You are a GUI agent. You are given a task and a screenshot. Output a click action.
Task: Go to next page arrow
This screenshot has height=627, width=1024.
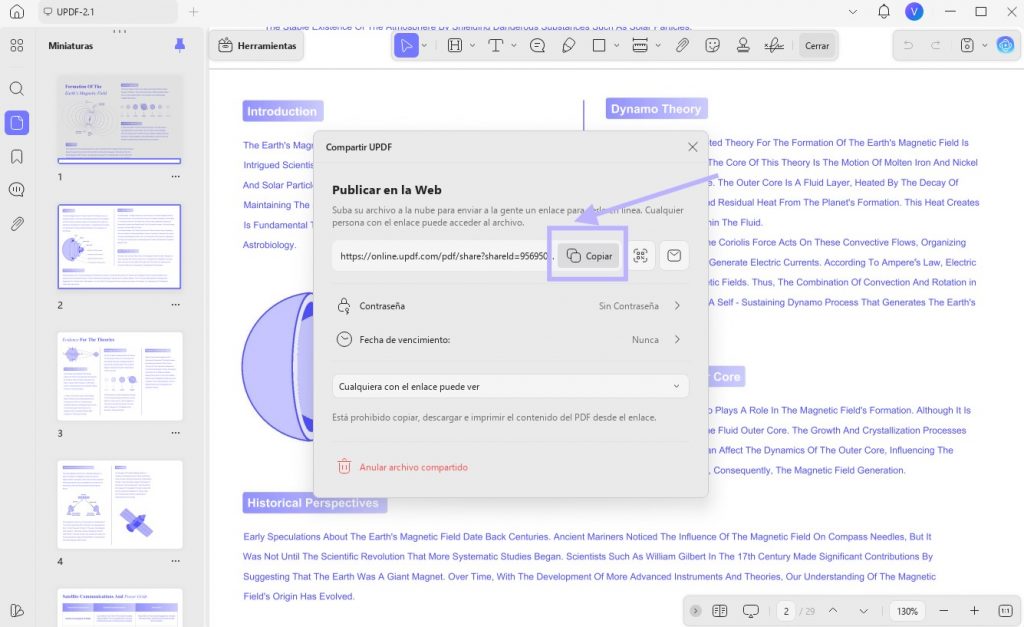coord(863,611)
